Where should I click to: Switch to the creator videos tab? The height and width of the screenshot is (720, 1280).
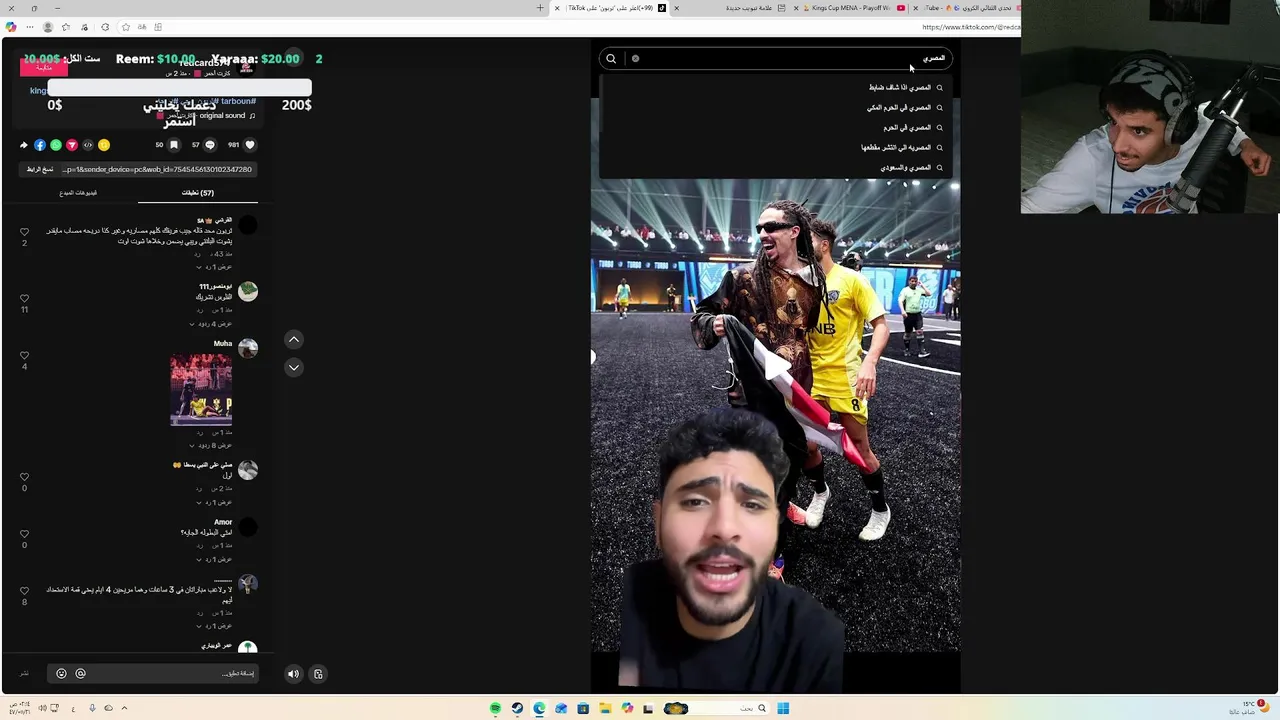pyautogui.click(x=78, y=193)
